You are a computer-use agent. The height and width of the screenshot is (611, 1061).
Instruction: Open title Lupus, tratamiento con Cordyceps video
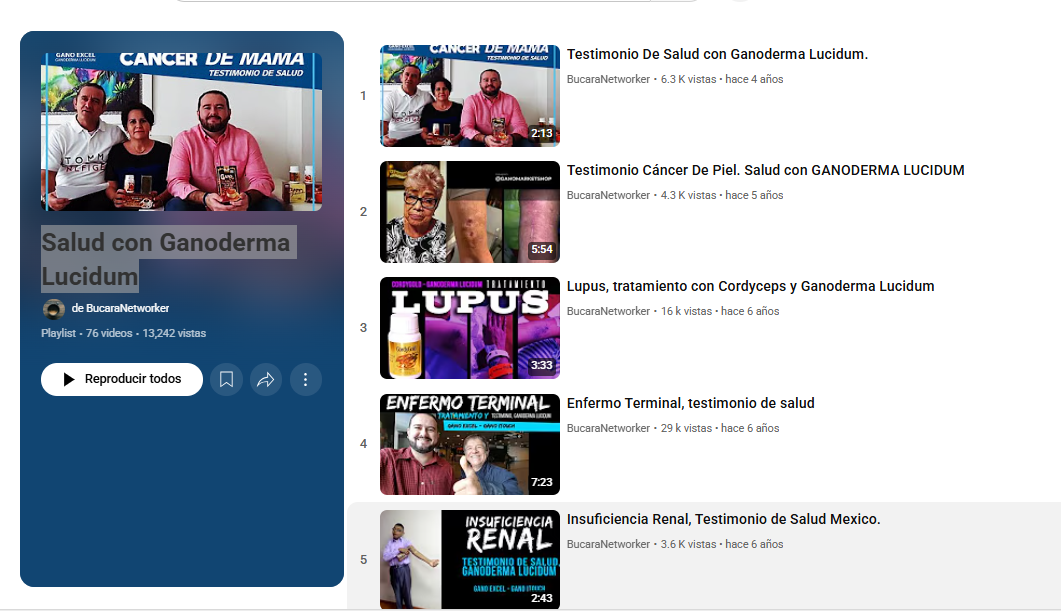750,286
